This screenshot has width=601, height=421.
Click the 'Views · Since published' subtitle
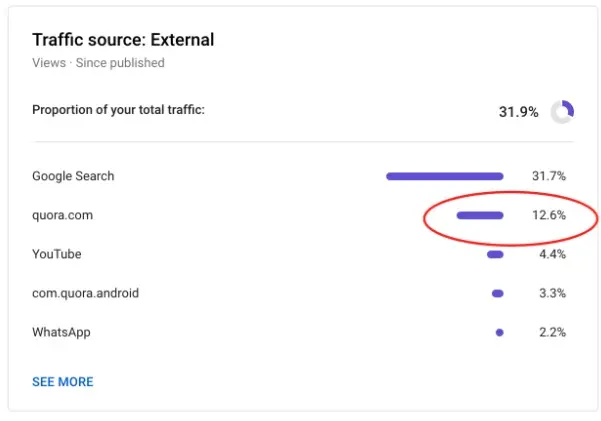98,63
